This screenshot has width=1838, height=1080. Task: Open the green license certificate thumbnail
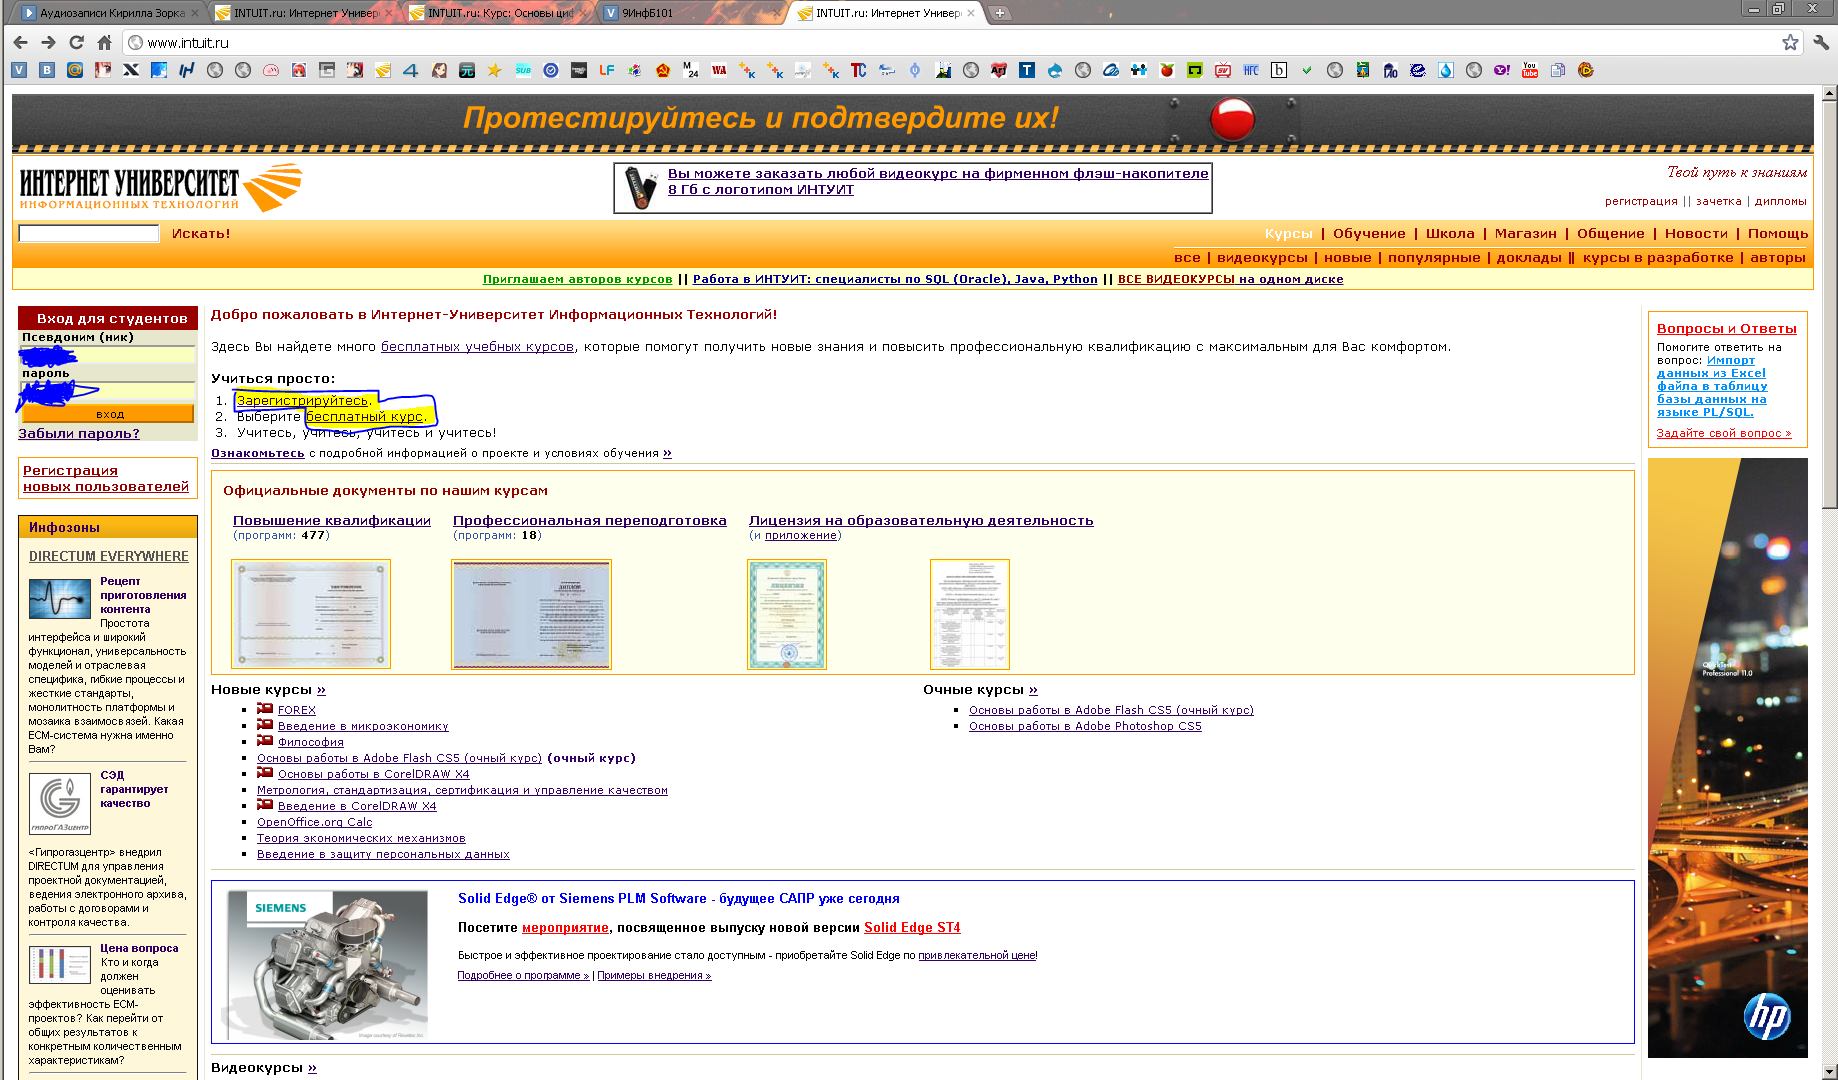pos(787,614)
